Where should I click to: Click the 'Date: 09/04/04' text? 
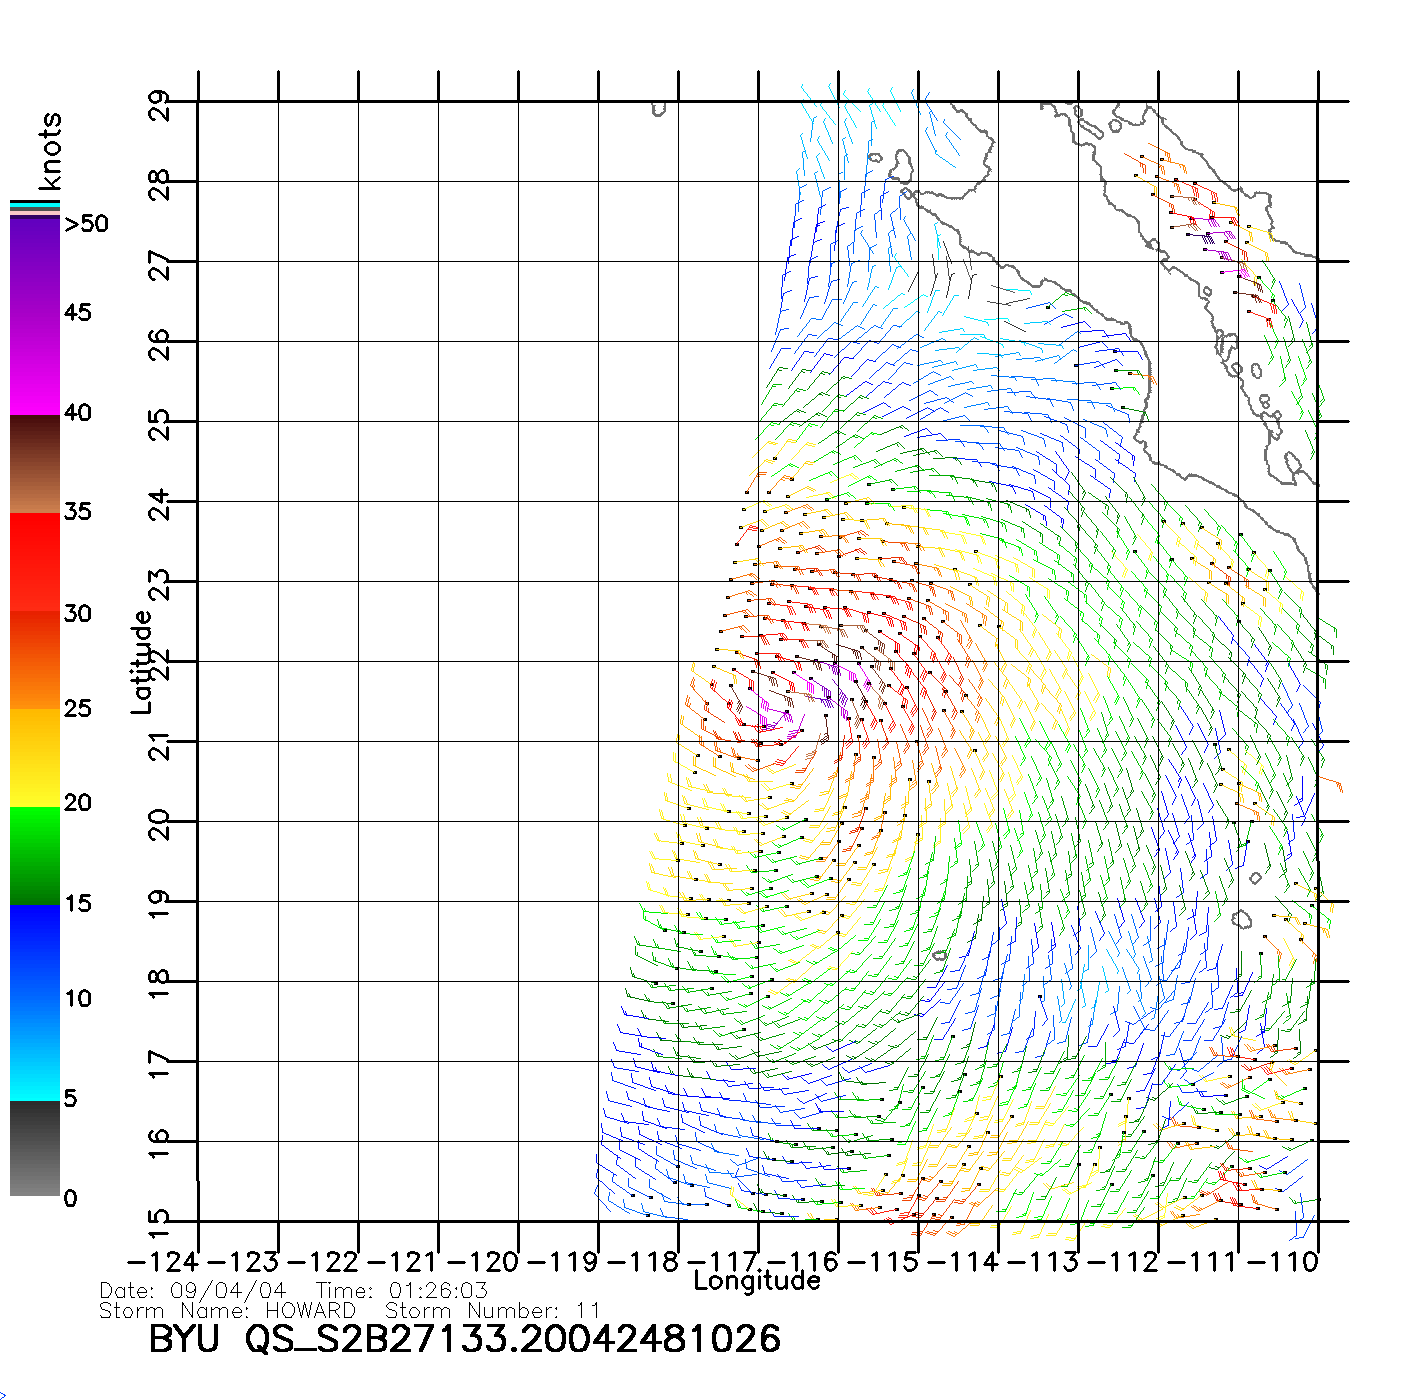[x=192, y=1291]
